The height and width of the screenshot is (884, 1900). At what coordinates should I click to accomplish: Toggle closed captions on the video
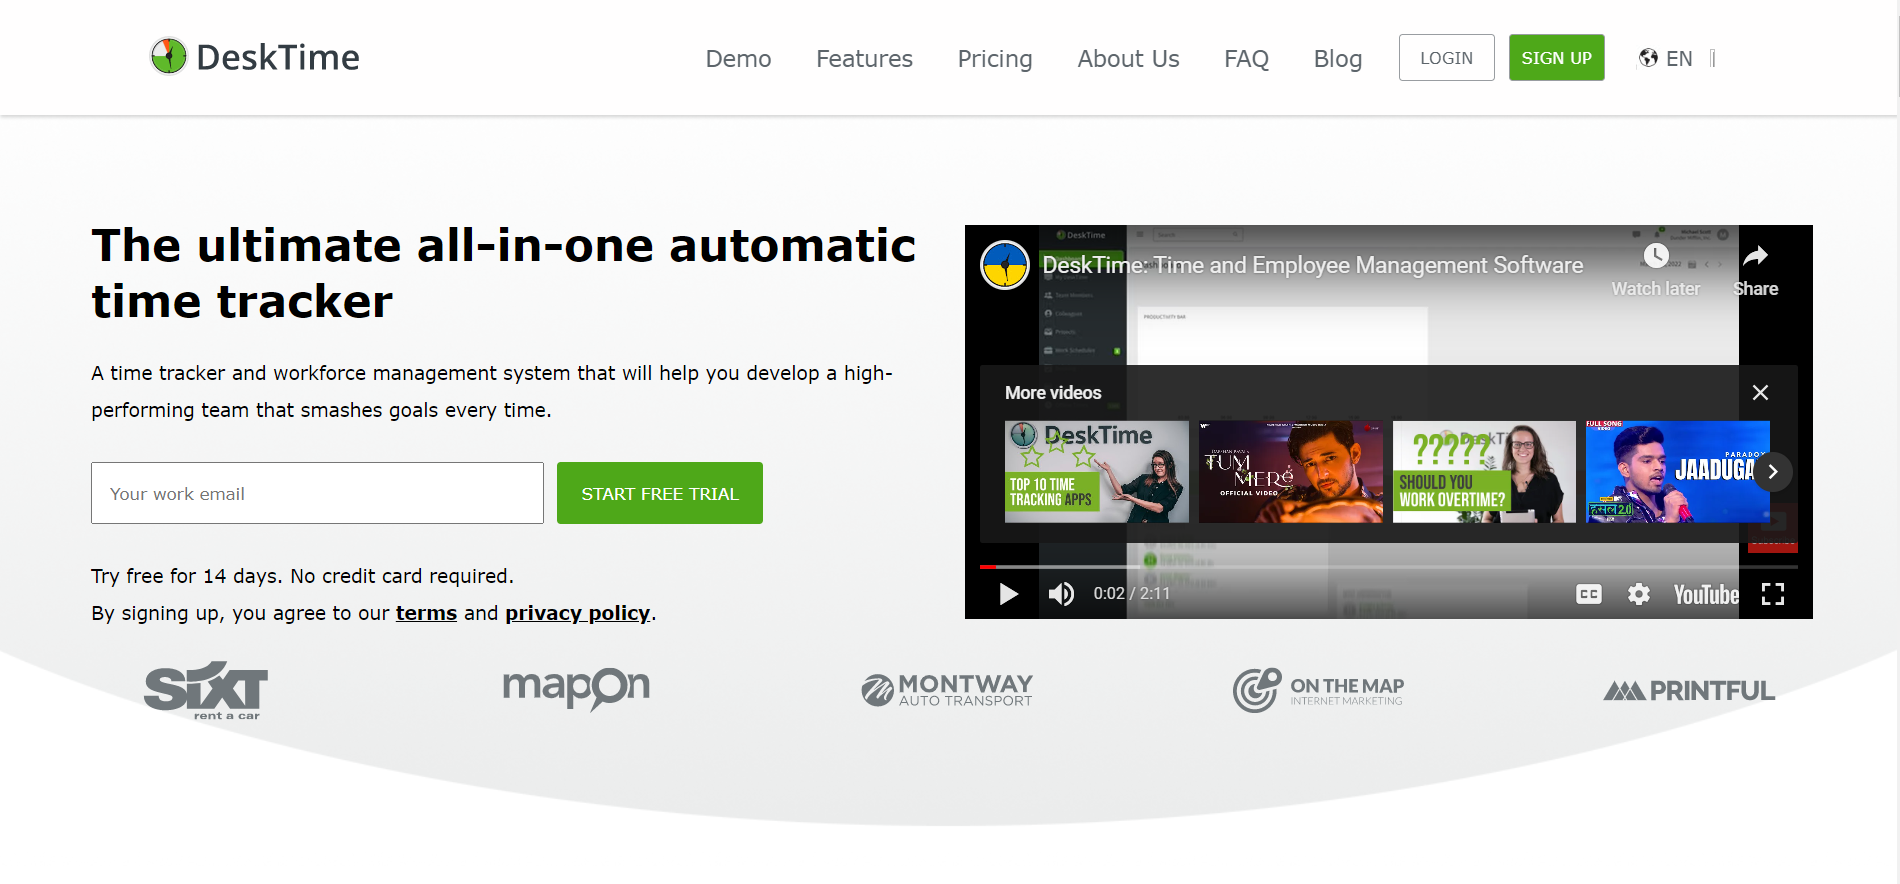click(x=1588, y=594)
